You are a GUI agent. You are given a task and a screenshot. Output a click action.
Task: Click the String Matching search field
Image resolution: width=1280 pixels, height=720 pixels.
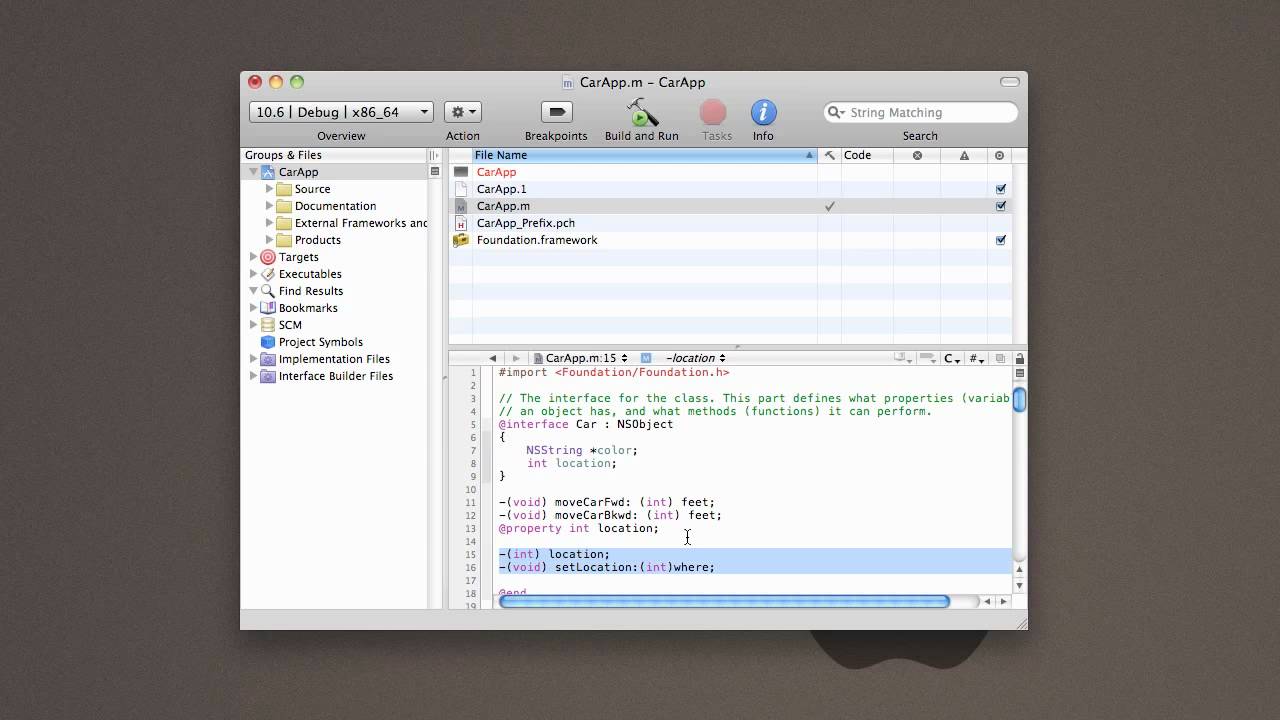coord(920,112)
